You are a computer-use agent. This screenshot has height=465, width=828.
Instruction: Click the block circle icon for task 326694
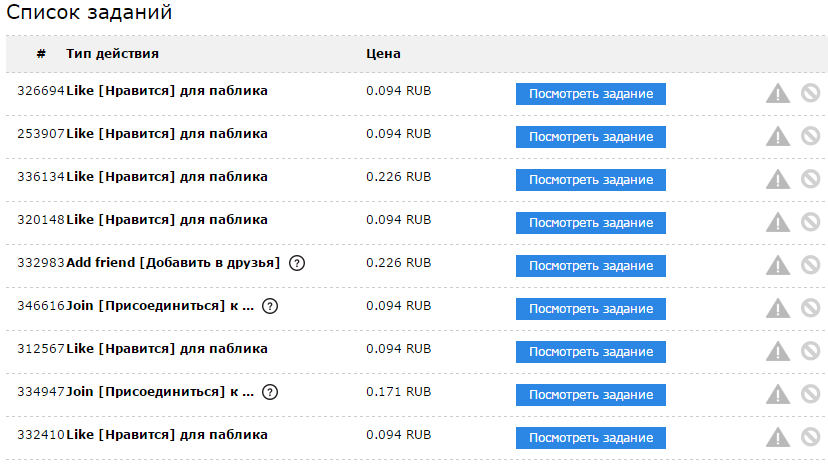[810, 93]
